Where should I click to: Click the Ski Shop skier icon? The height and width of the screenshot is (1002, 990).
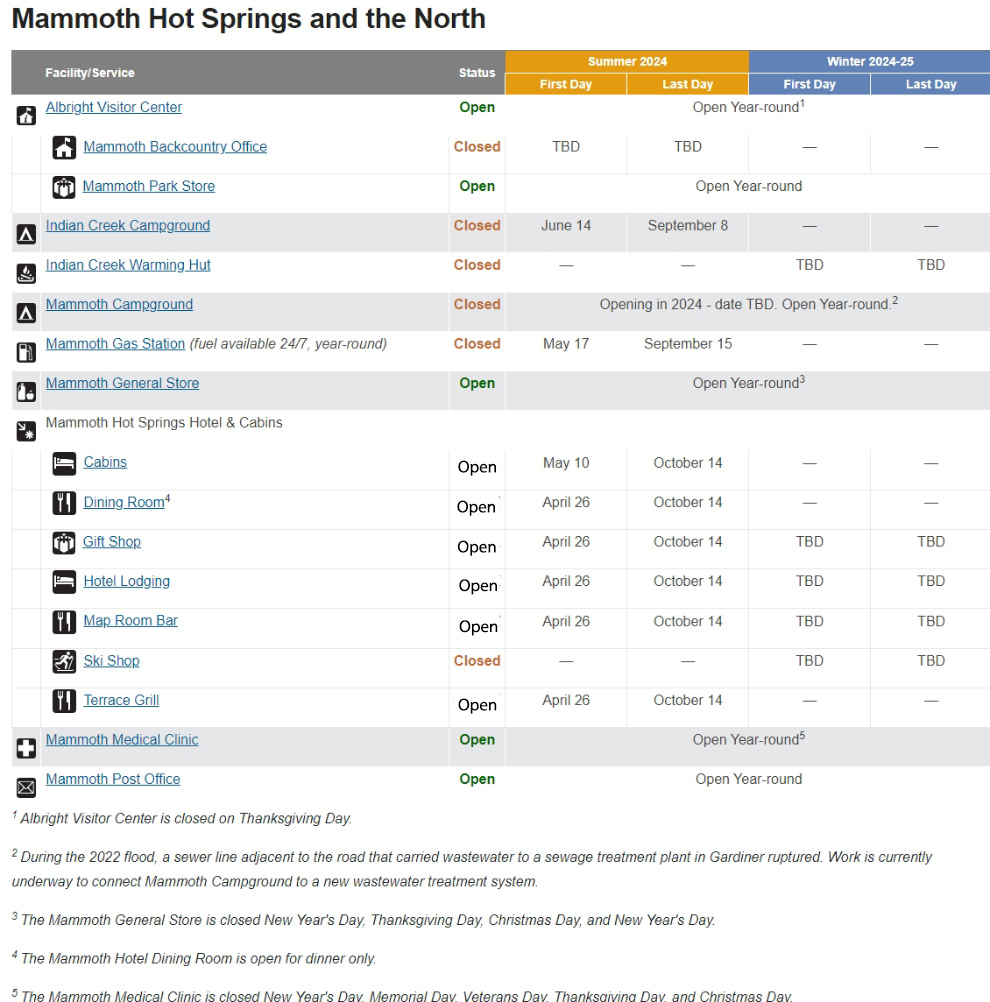64,662
